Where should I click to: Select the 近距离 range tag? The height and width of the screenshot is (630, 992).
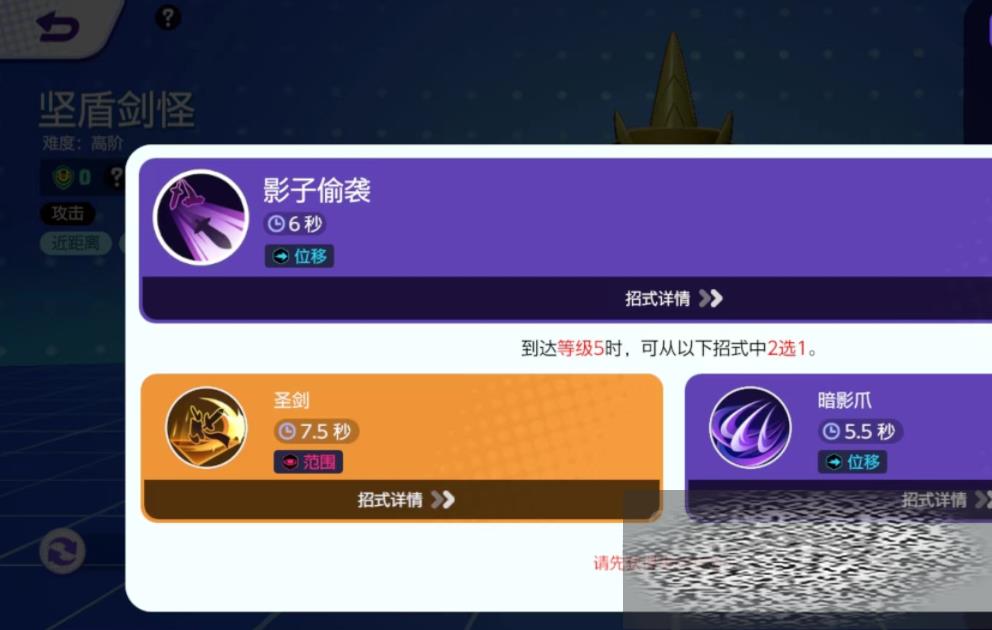pyautogui.click(x=75, y=243)
